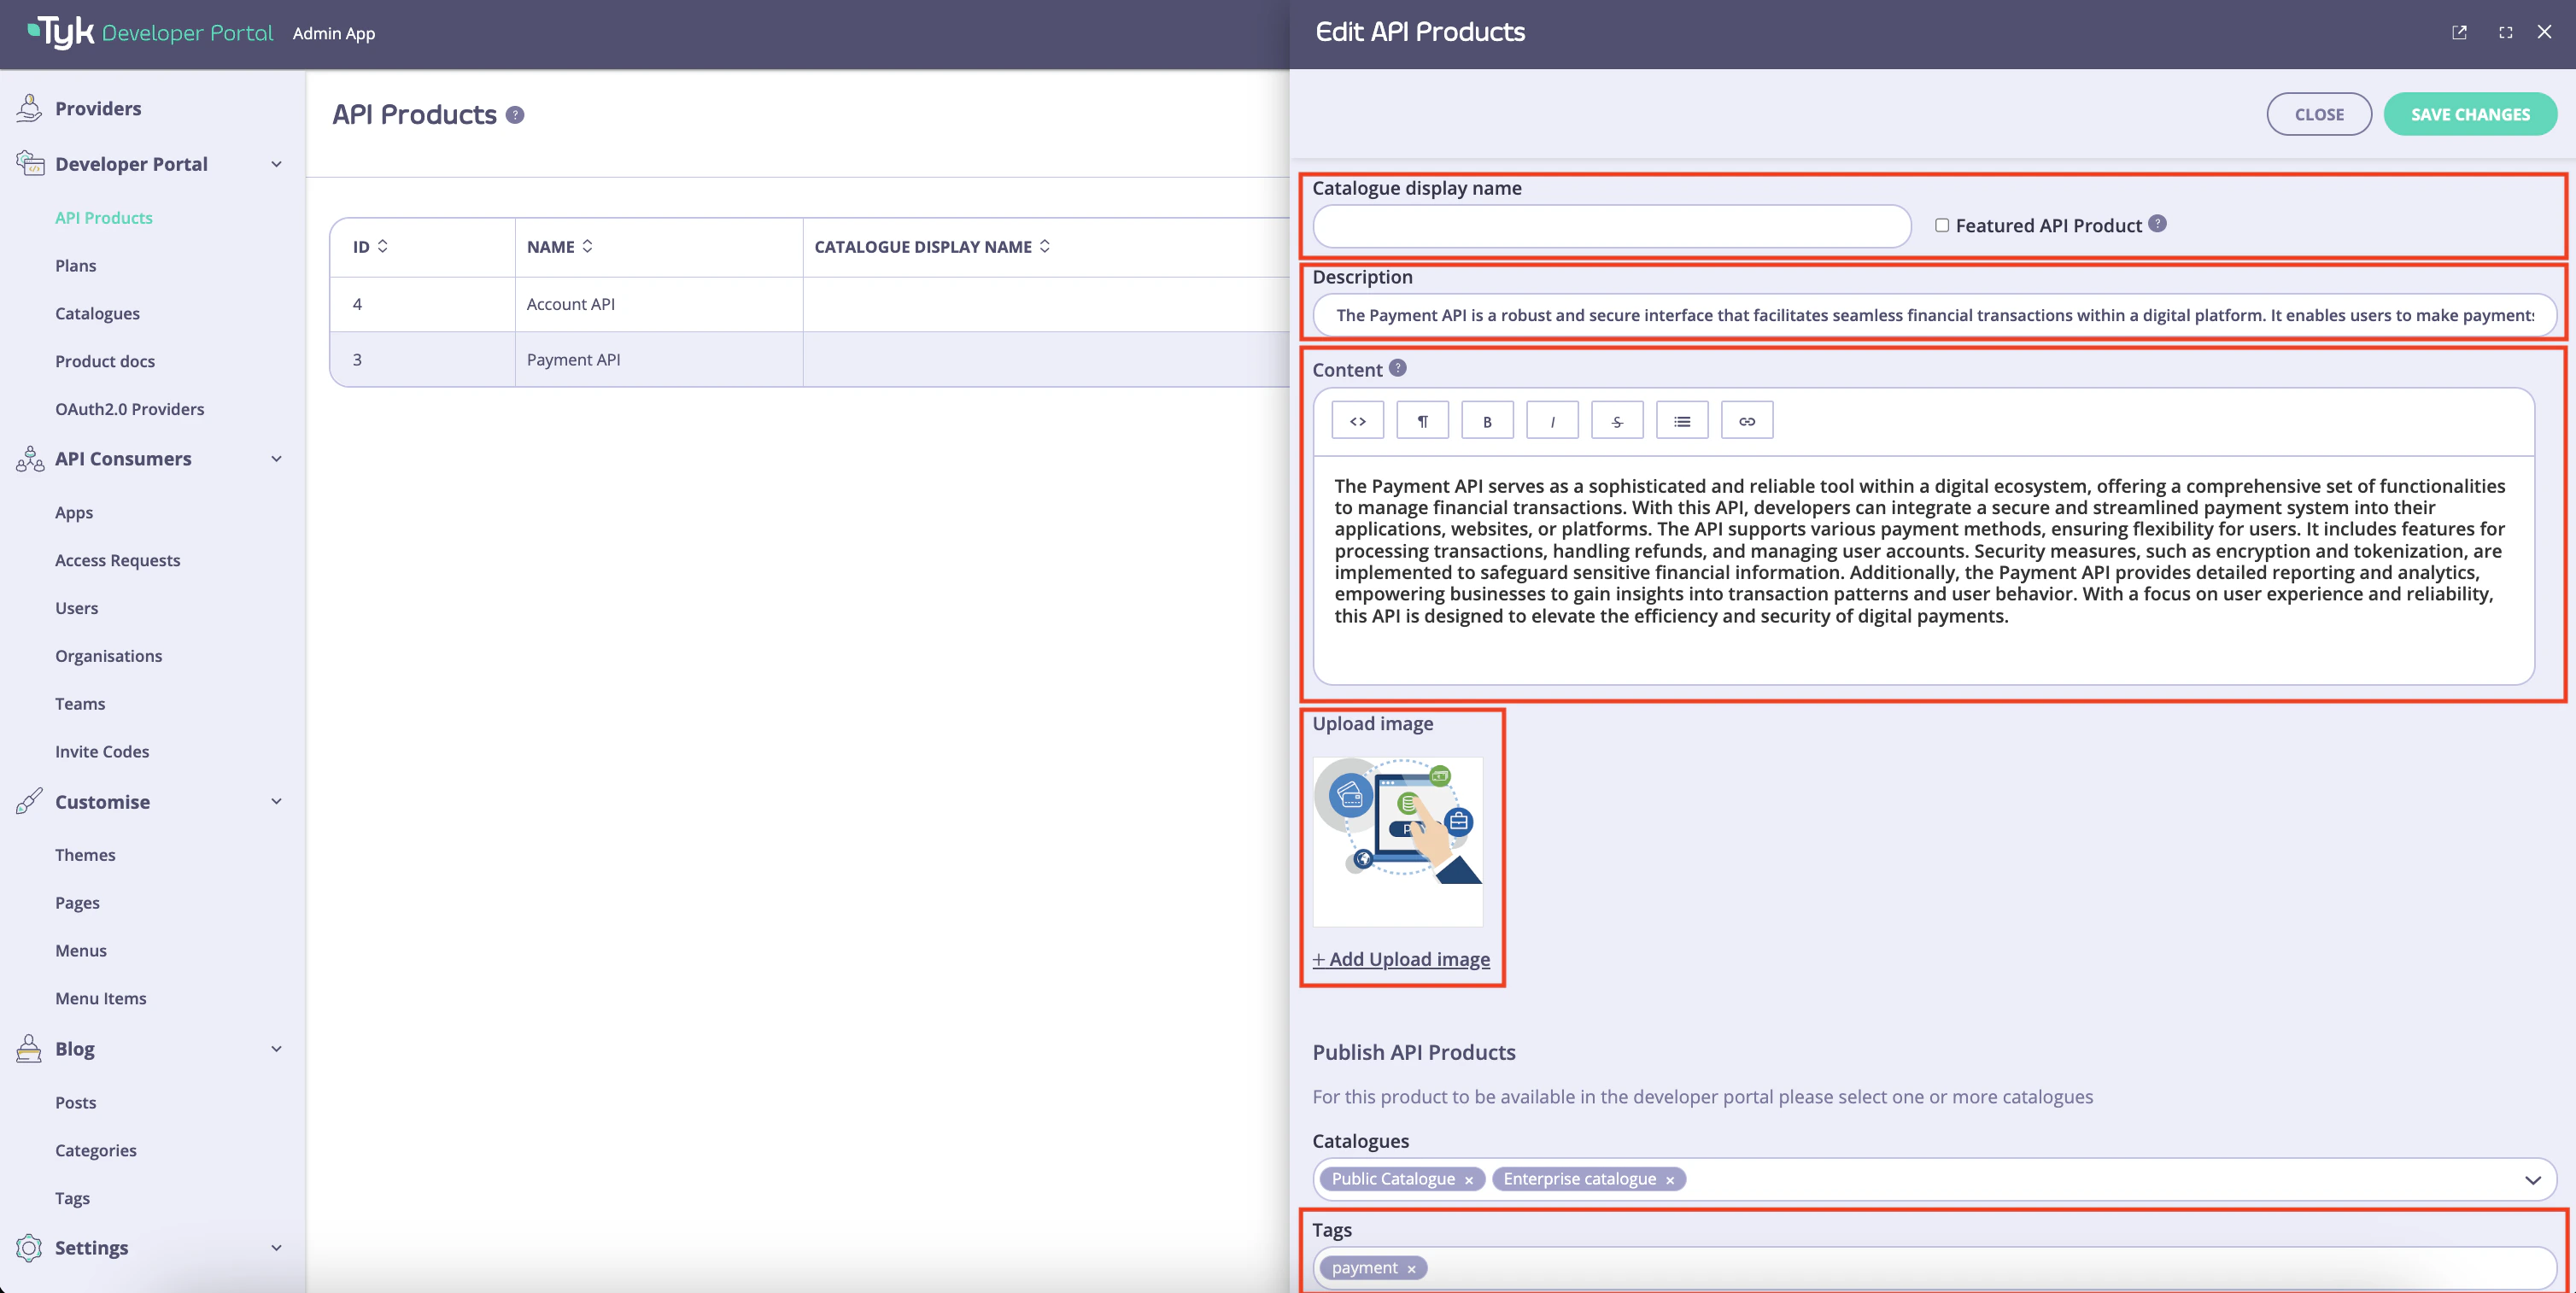Collapse the Developer Portal sidebar section
2576x1293 pixels.
tap(276, 164)
